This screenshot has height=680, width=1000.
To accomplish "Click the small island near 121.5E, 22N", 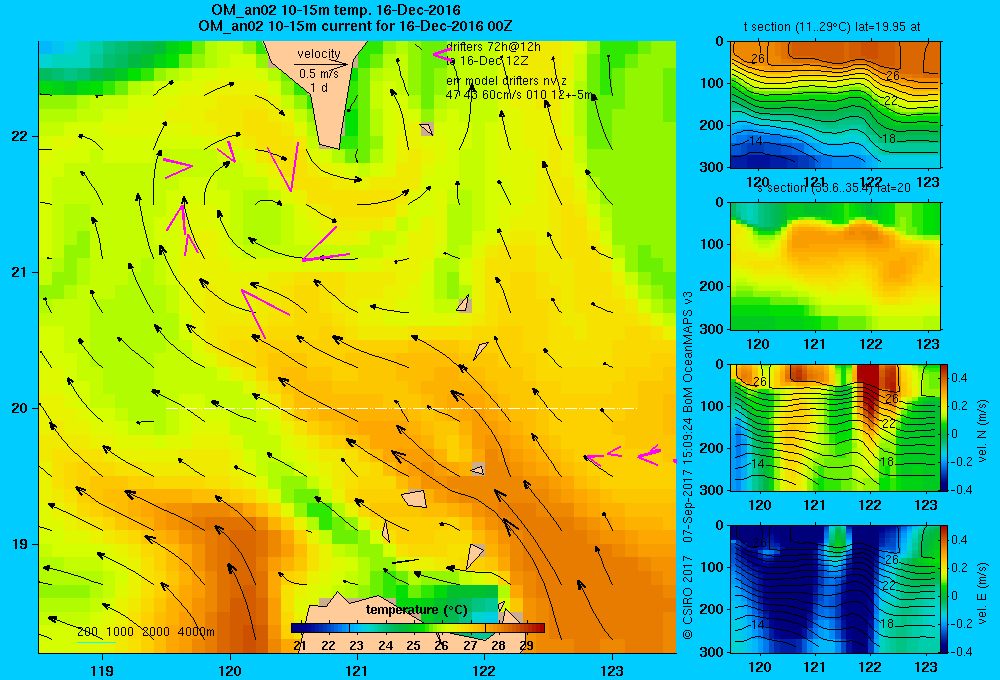I will pyautogui.click(x=427, y=129).
